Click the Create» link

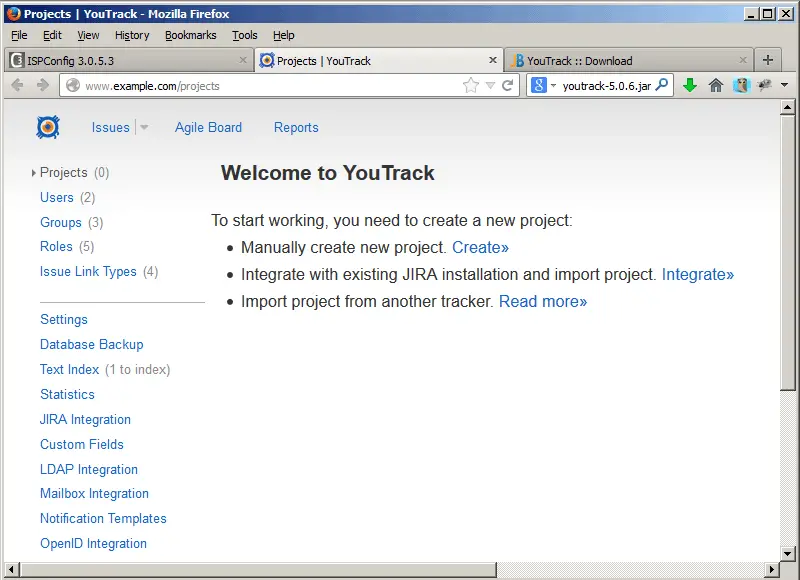coord(481,247)
